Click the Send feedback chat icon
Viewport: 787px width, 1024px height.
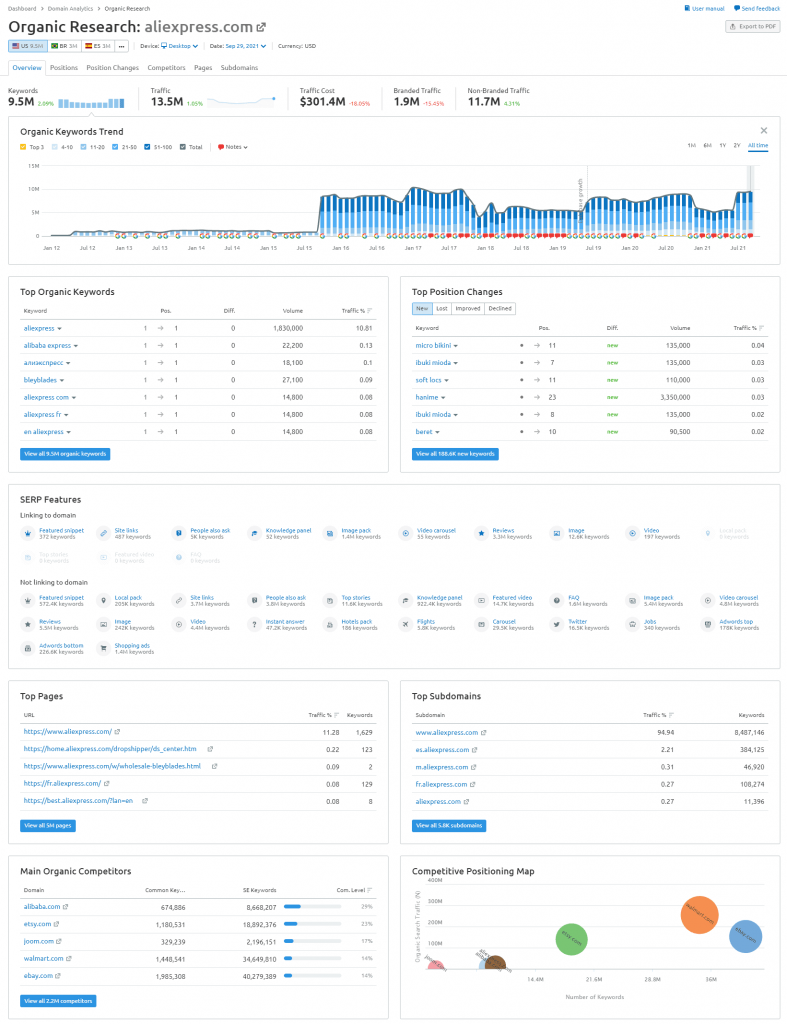737,8
